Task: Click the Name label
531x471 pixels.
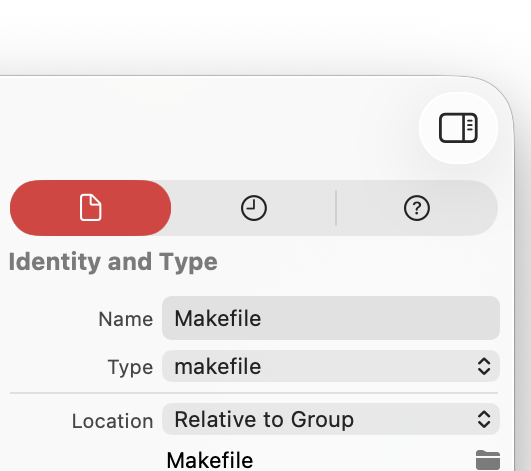Action: (126, 319)
